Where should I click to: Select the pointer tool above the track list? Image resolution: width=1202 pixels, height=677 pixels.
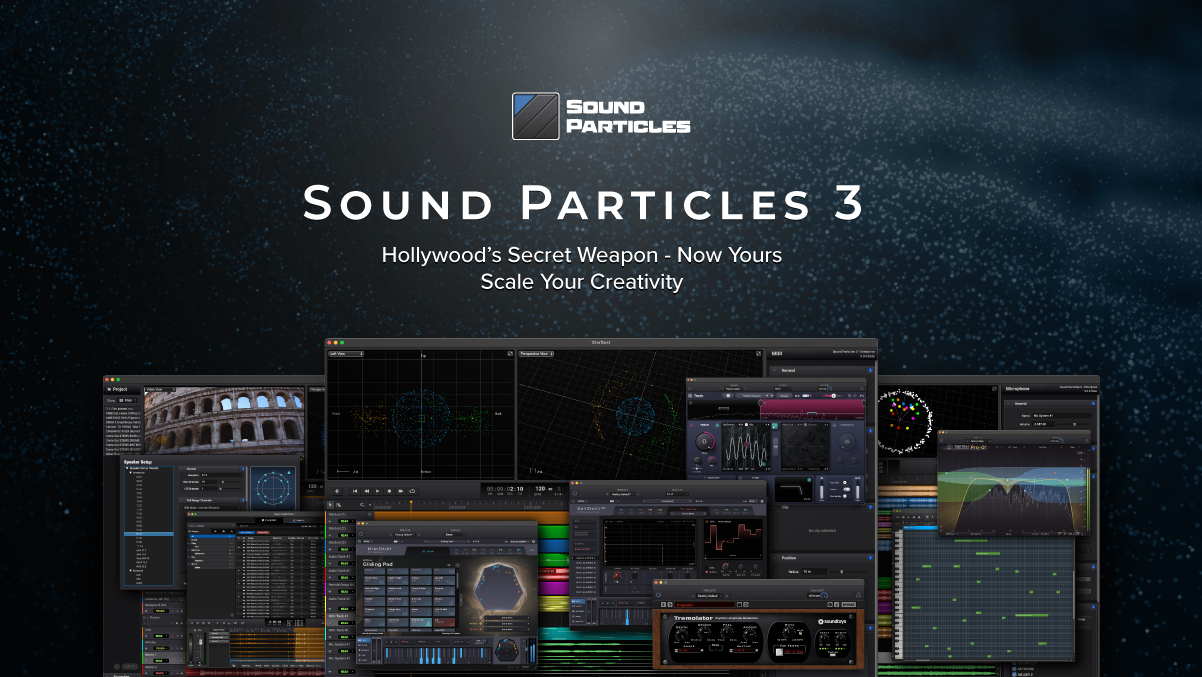coord(331,505)
